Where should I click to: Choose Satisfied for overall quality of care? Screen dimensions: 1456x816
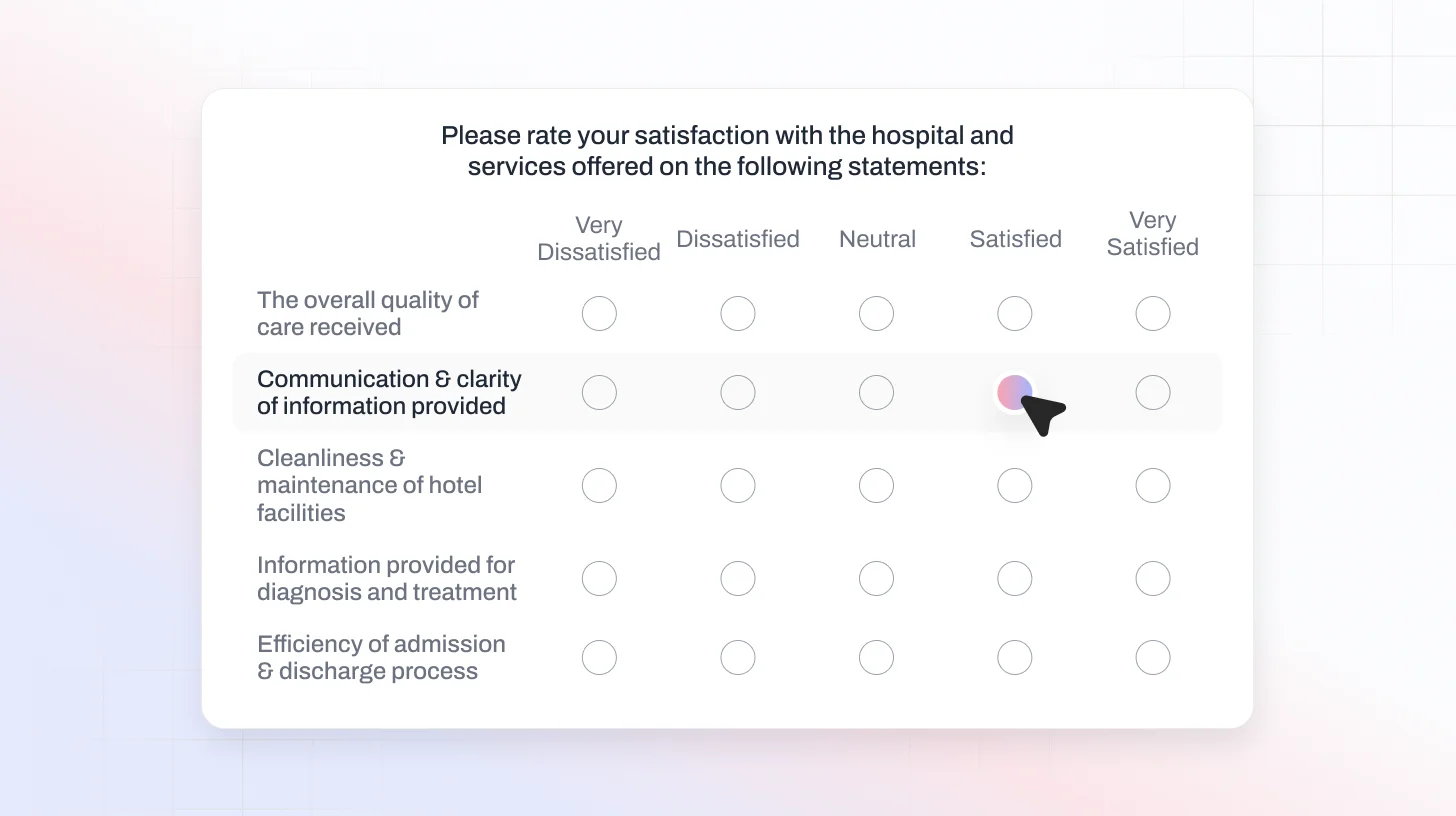click(1014, 314)
